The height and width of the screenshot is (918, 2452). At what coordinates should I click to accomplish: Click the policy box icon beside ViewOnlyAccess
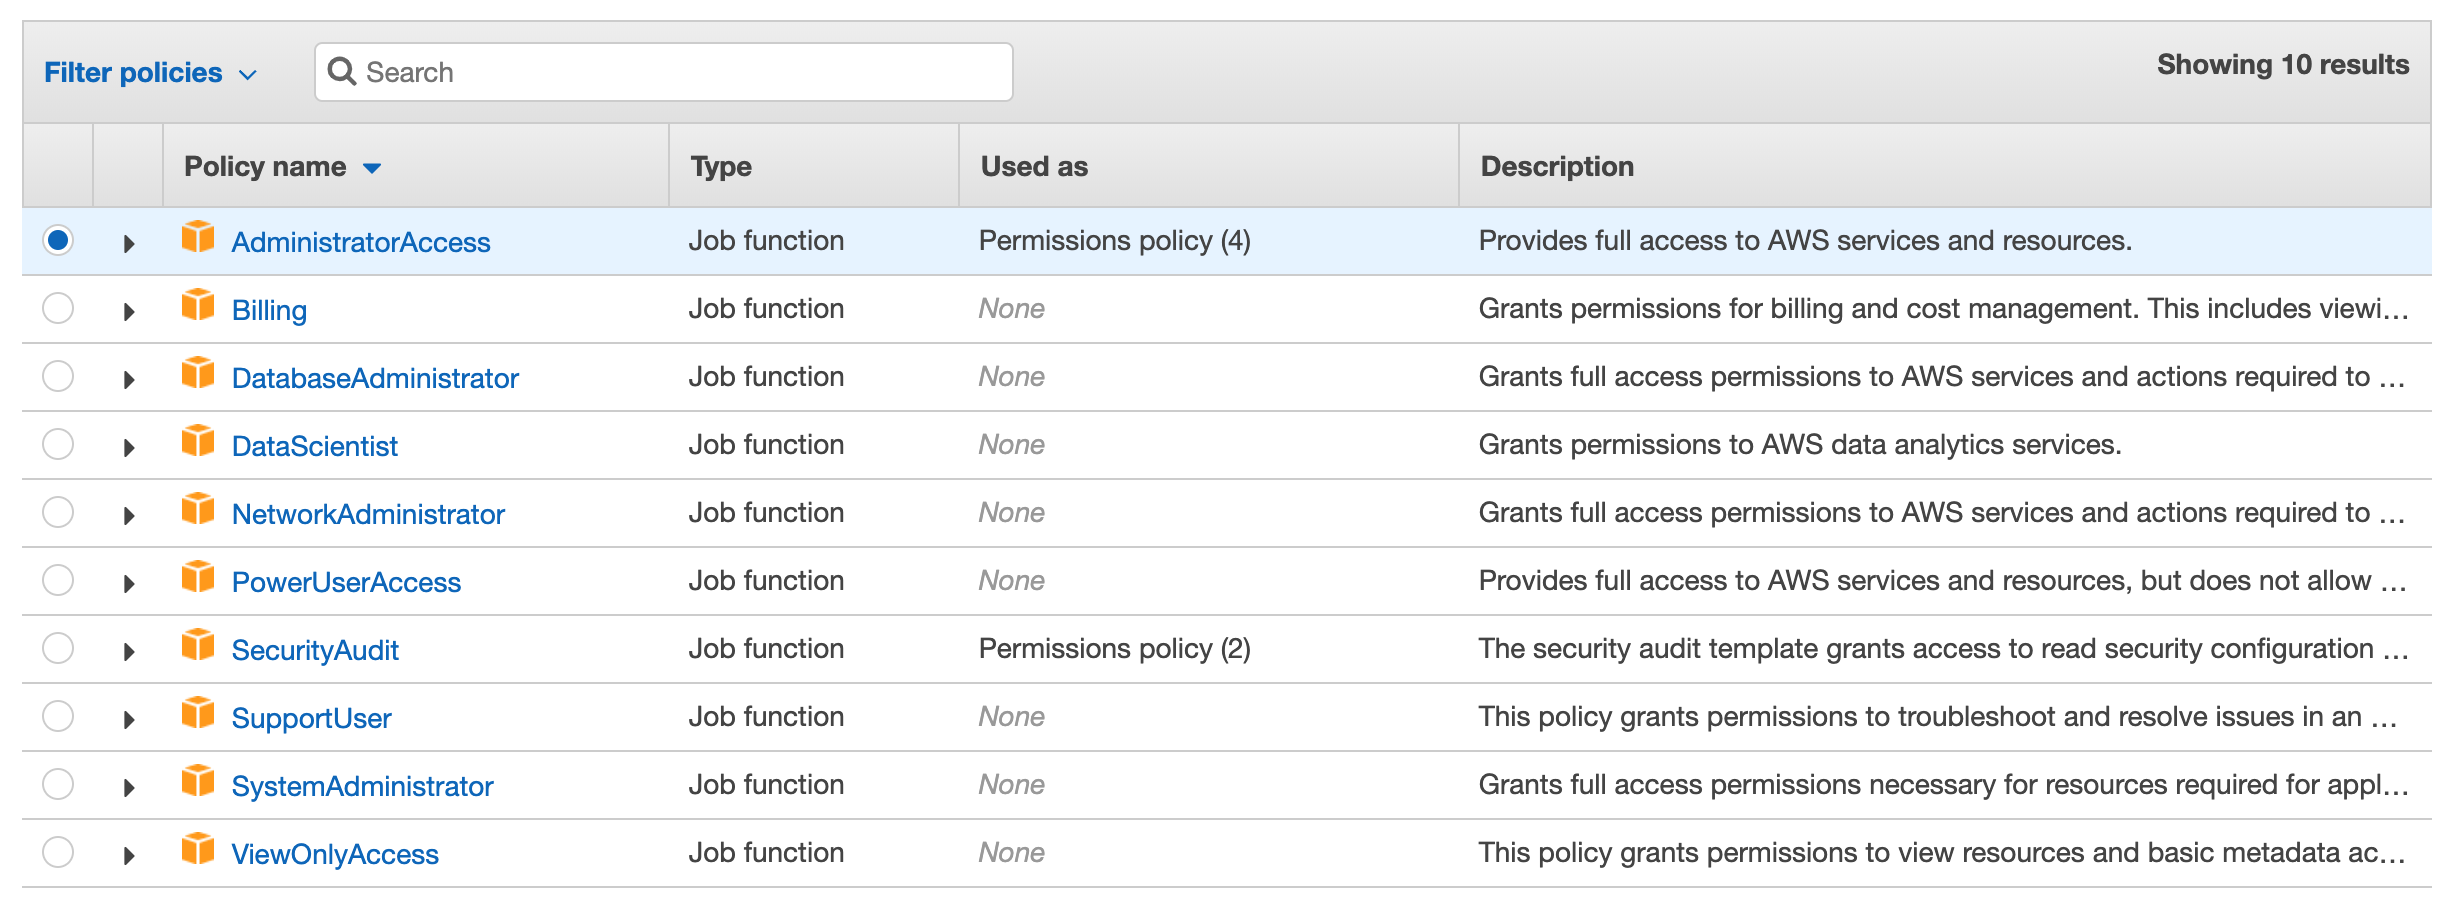click(x=198, y=849)
